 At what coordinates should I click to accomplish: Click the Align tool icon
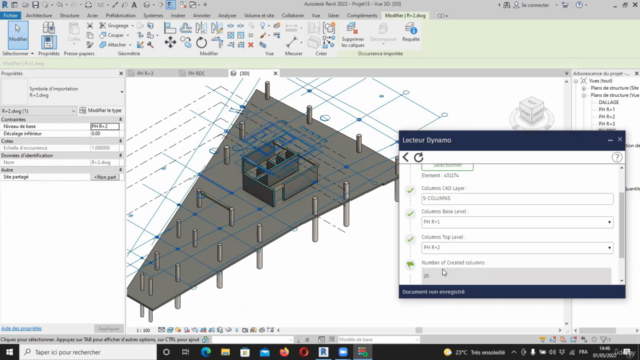pos(170,27)
